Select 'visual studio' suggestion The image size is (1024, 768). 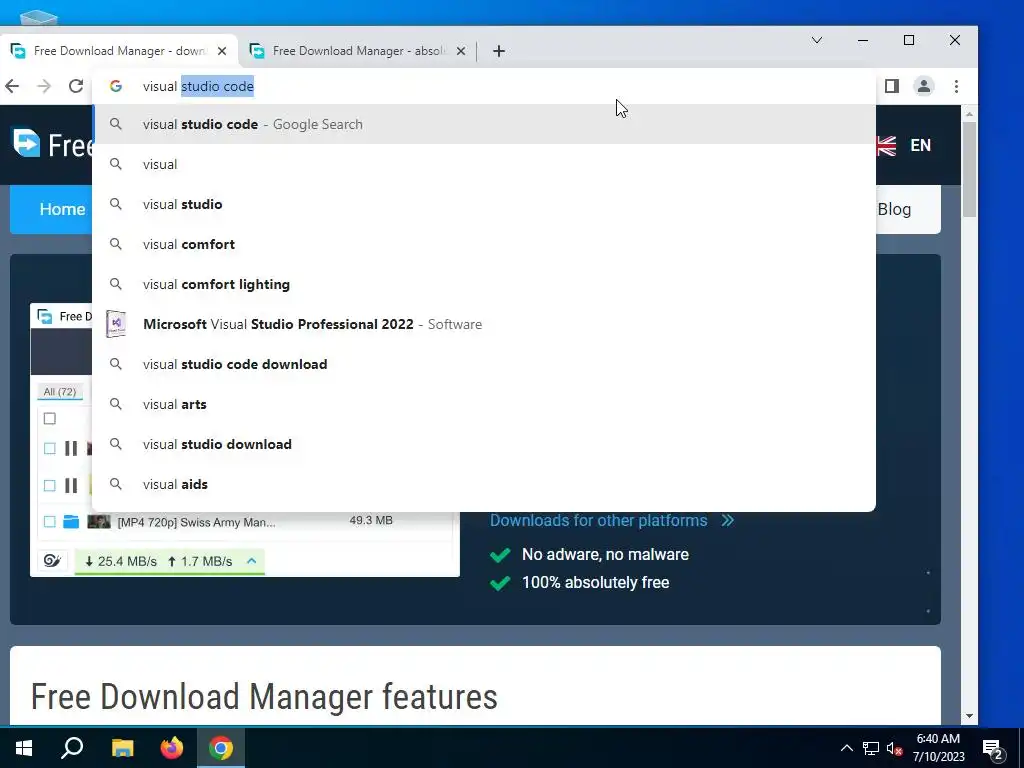pos(484,204)
